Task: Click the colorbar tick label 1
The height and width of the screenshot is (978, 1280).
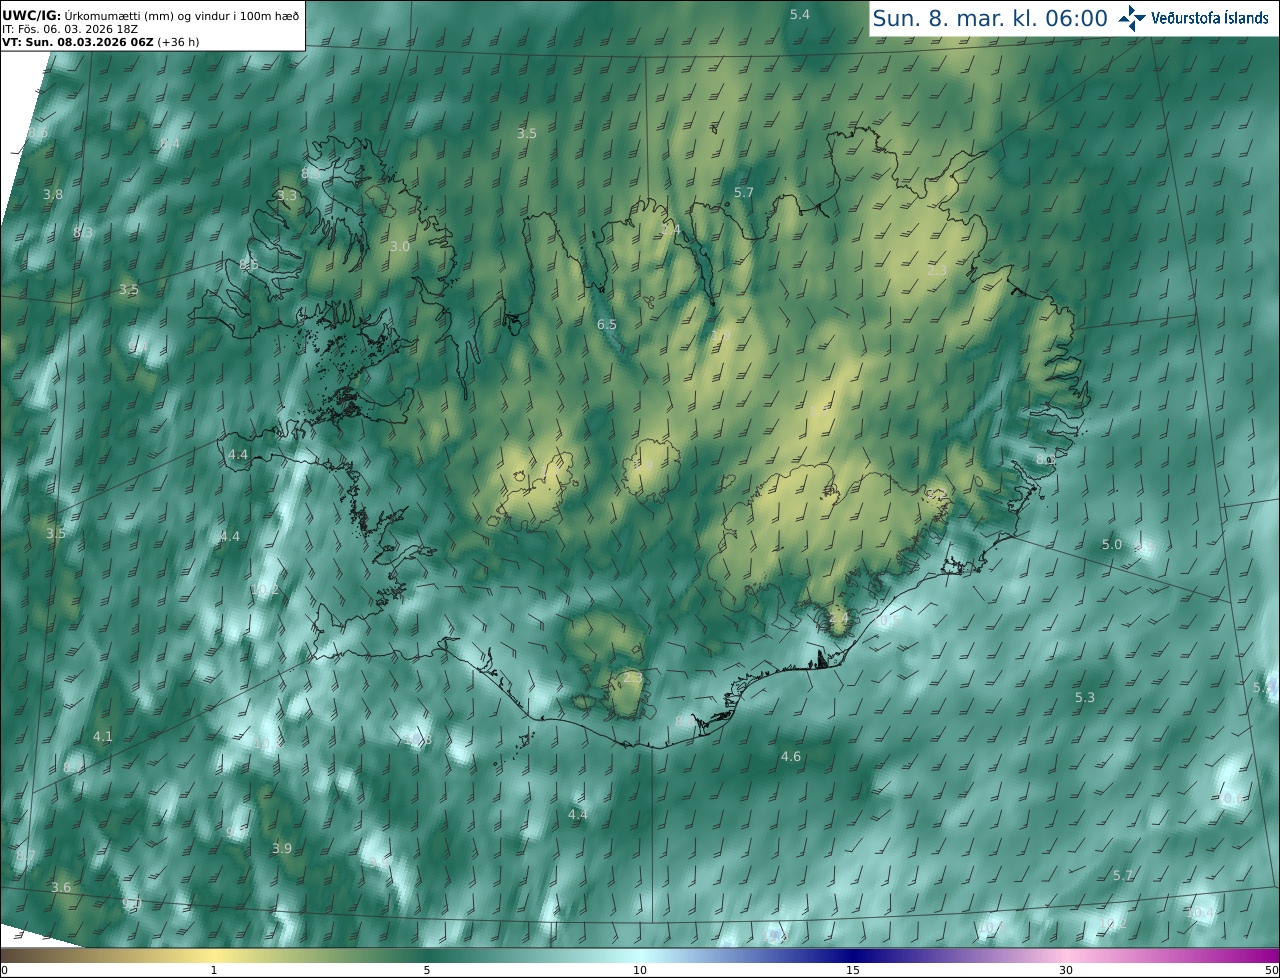Action: click(x=214, y=970)
